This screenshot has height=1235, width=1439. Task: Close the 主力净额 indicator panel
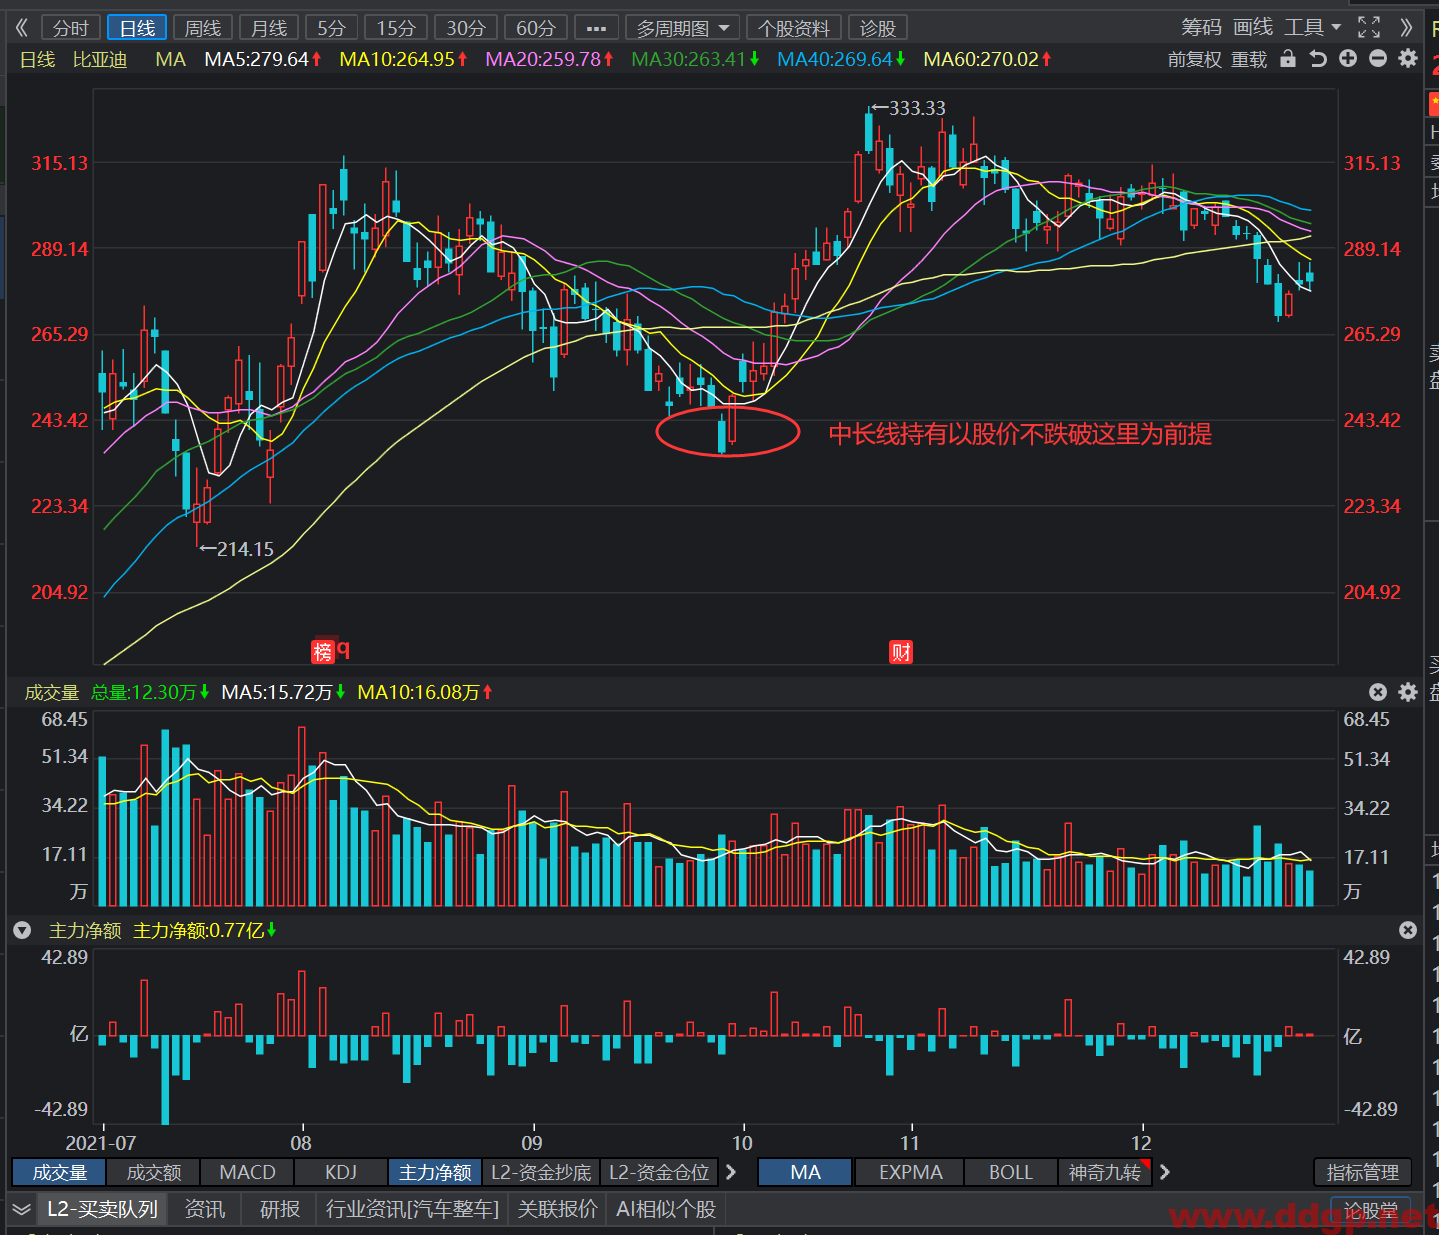click(x=1408, y=930)
